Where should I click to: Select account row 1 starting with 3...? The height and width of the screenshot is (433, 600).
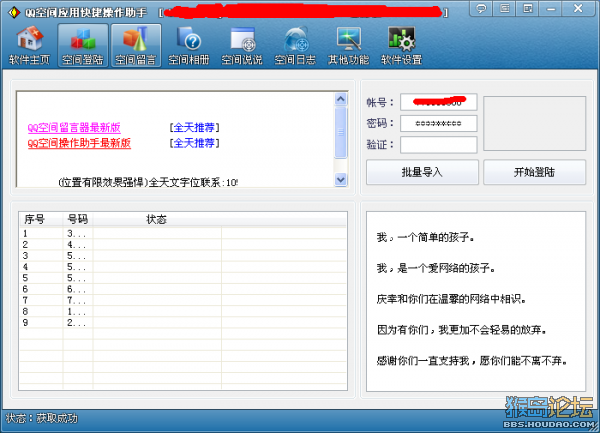click(183, 234)
